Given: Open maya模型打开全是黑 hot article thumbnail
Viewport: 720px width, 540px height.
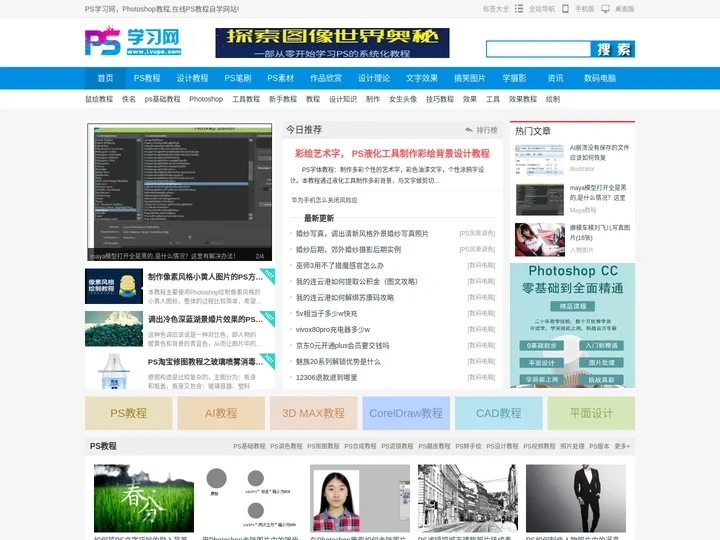Looking at the screenshot, I should [540, 200].
